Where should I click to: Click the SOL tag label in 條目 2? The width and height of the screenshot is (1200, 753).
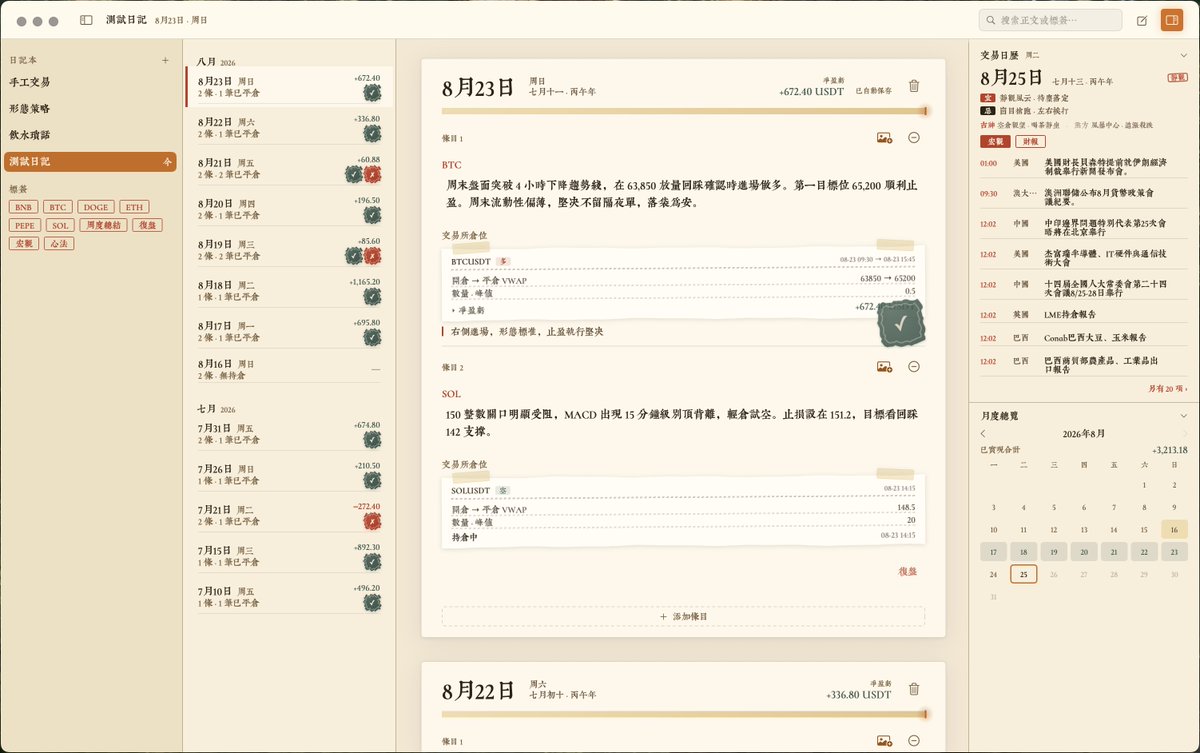tap(451, 394)
